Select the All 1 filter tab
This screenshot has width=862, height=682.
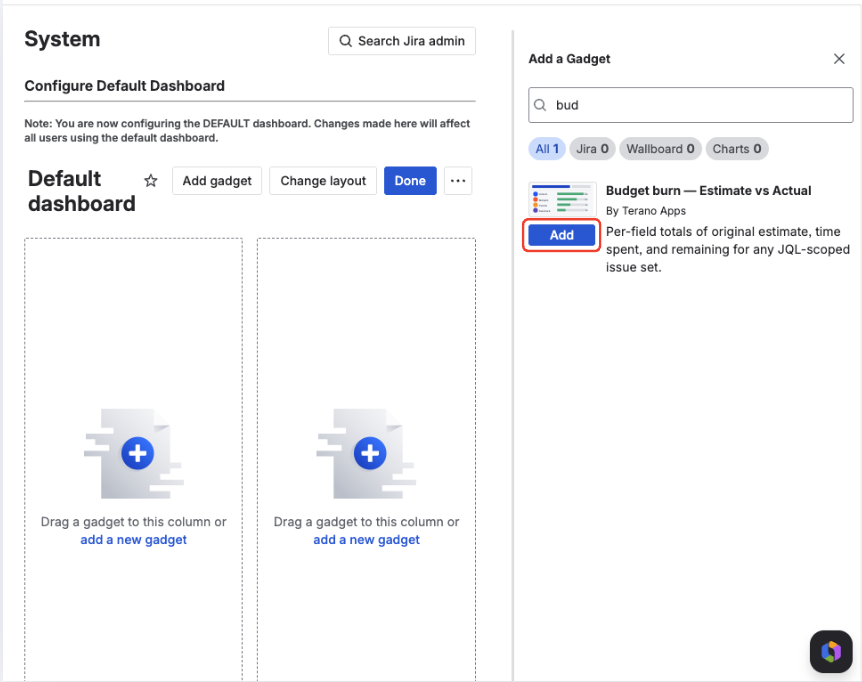point(547,149)
